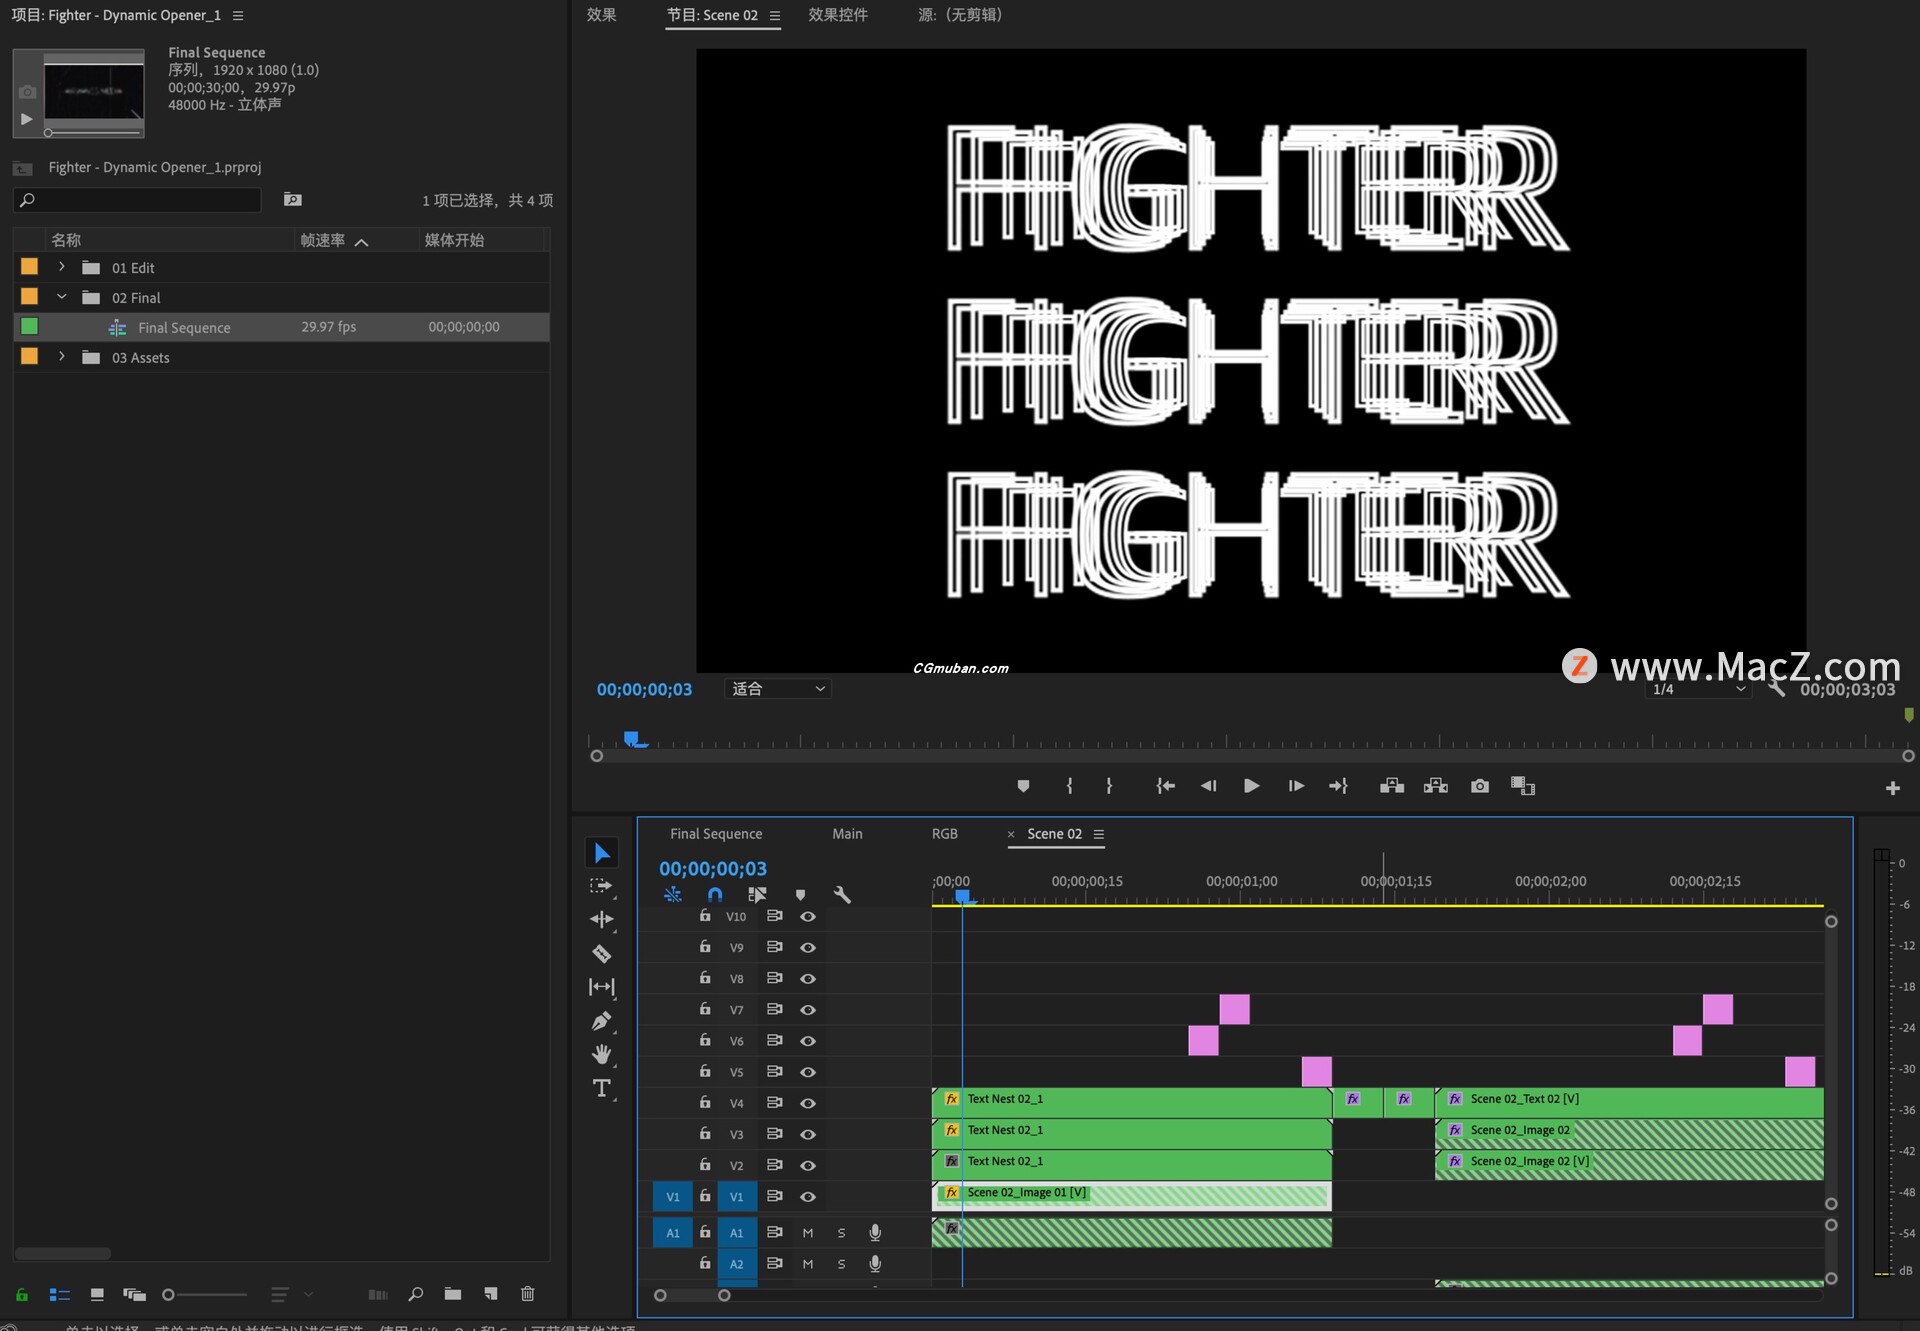Click the Extract button
Viewport: 1920px width, 1331px height.
click(1436, 786)
